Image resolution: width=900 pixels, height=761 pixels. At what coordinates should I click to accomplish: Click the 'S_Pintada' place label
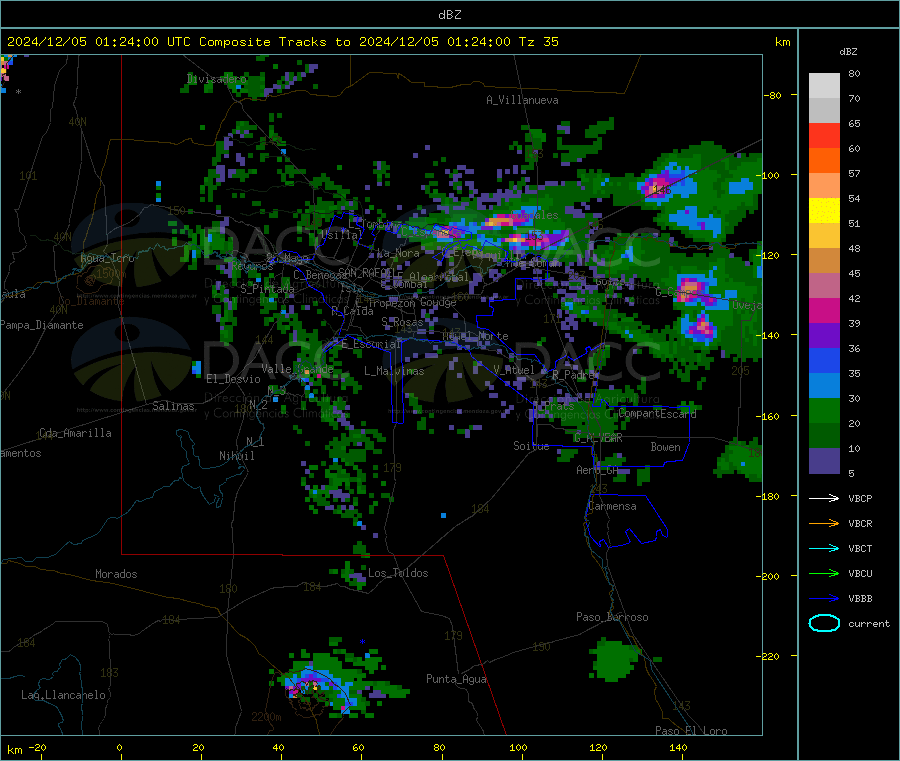tap(267, 289)
